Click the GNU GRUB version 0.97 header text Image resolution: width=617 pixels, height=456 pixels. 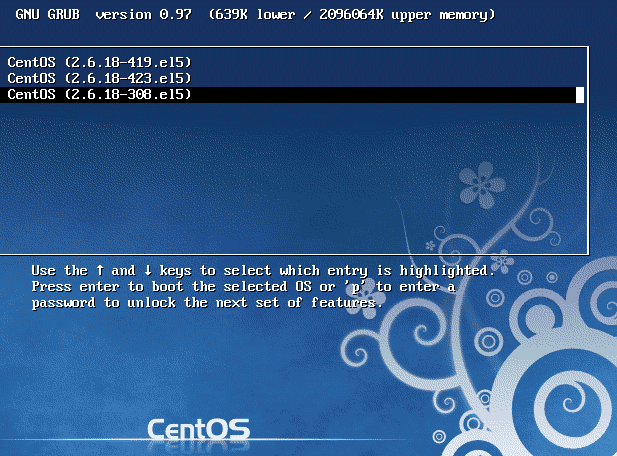pyautogui.click(x=103, y=15)
